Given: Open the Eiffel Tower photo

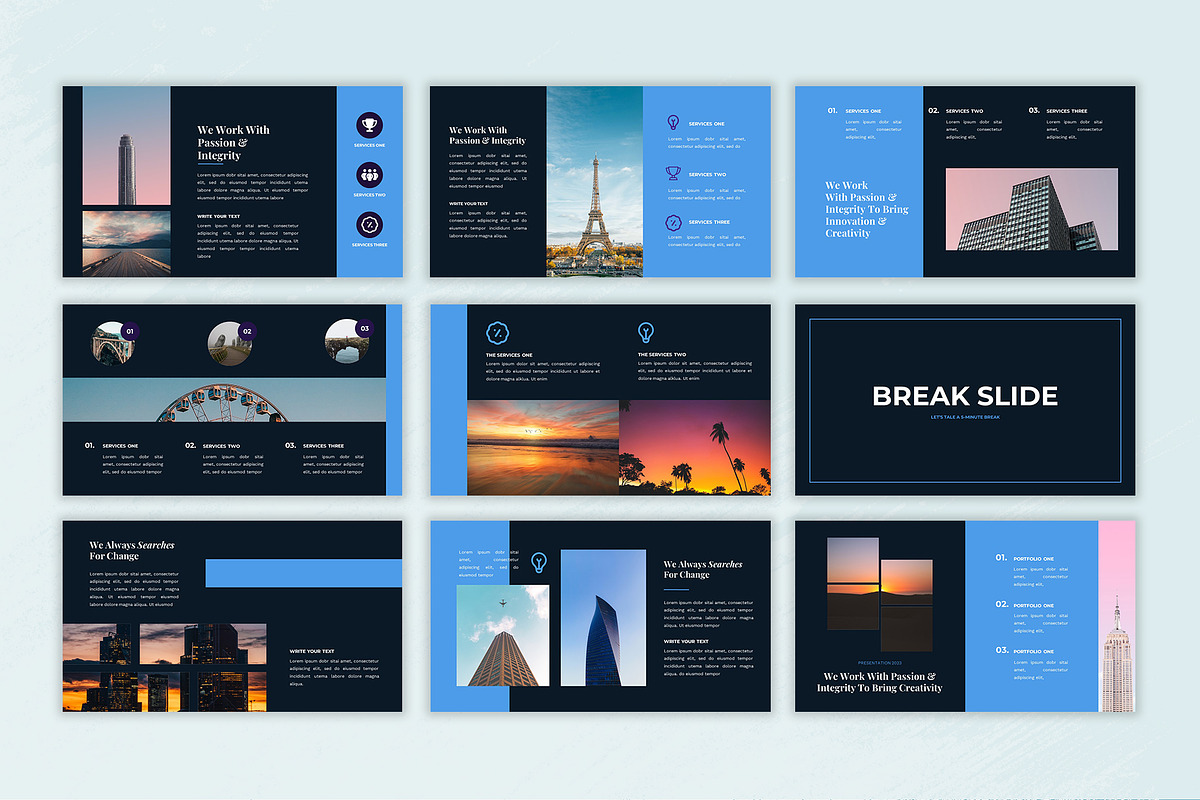Looking at the screenshot, I should pos(594,181).
